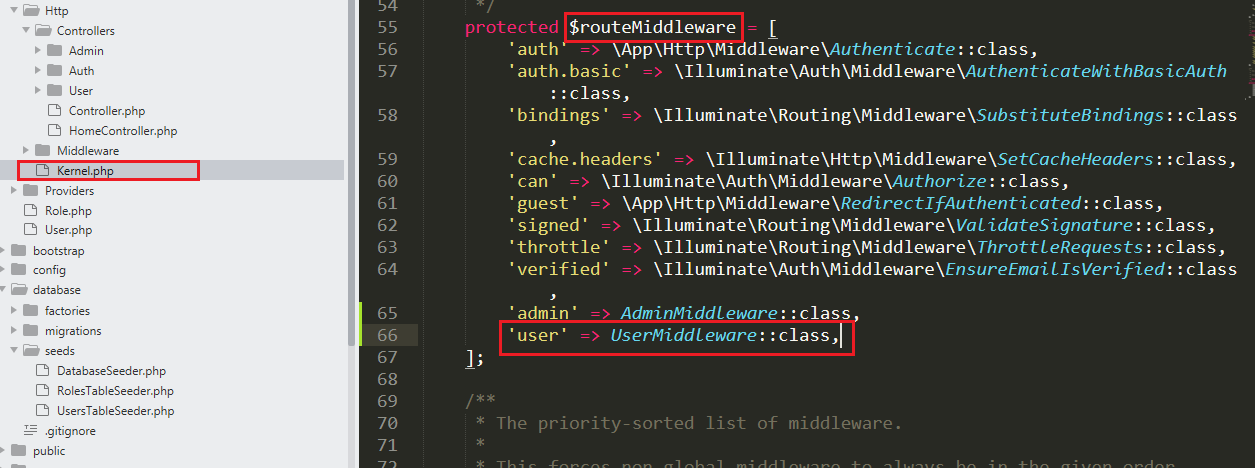This screenshot has width=1255, height=468.
Task: Open Controller.php from the sidebar
Action: (x=107, y=111)
